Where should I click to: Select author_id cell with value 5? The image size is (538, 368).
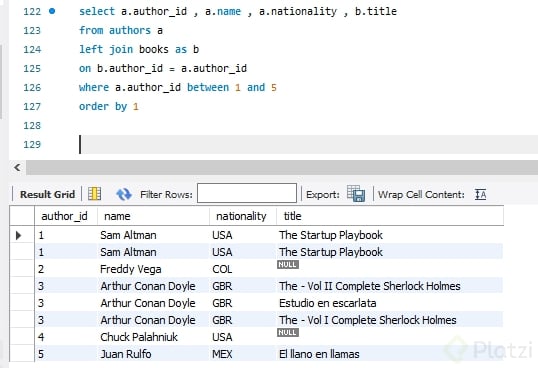(x=66, y=354)
